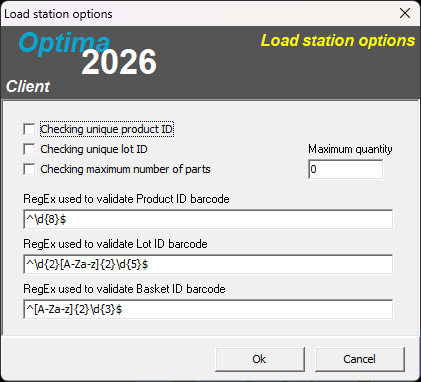Tick the Checking unique lot ID checkbox

29,149
